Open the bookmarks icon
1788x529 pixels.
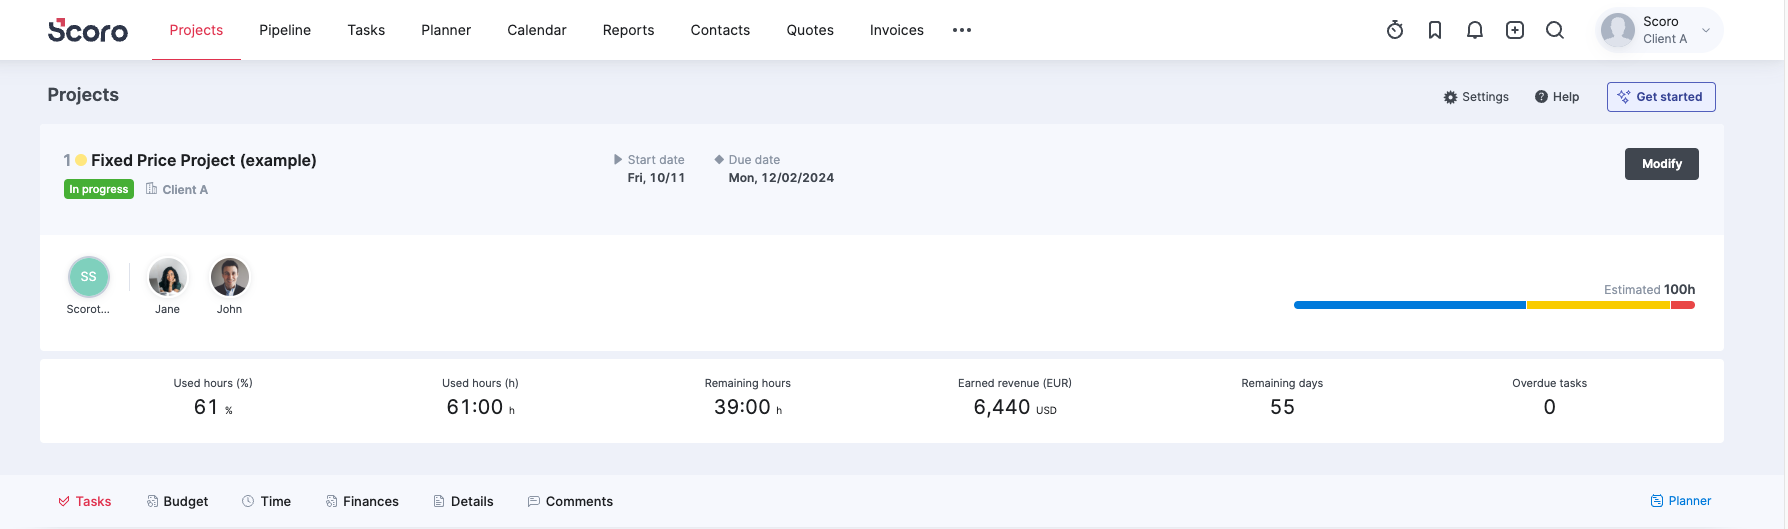[x=1435, y=30]
